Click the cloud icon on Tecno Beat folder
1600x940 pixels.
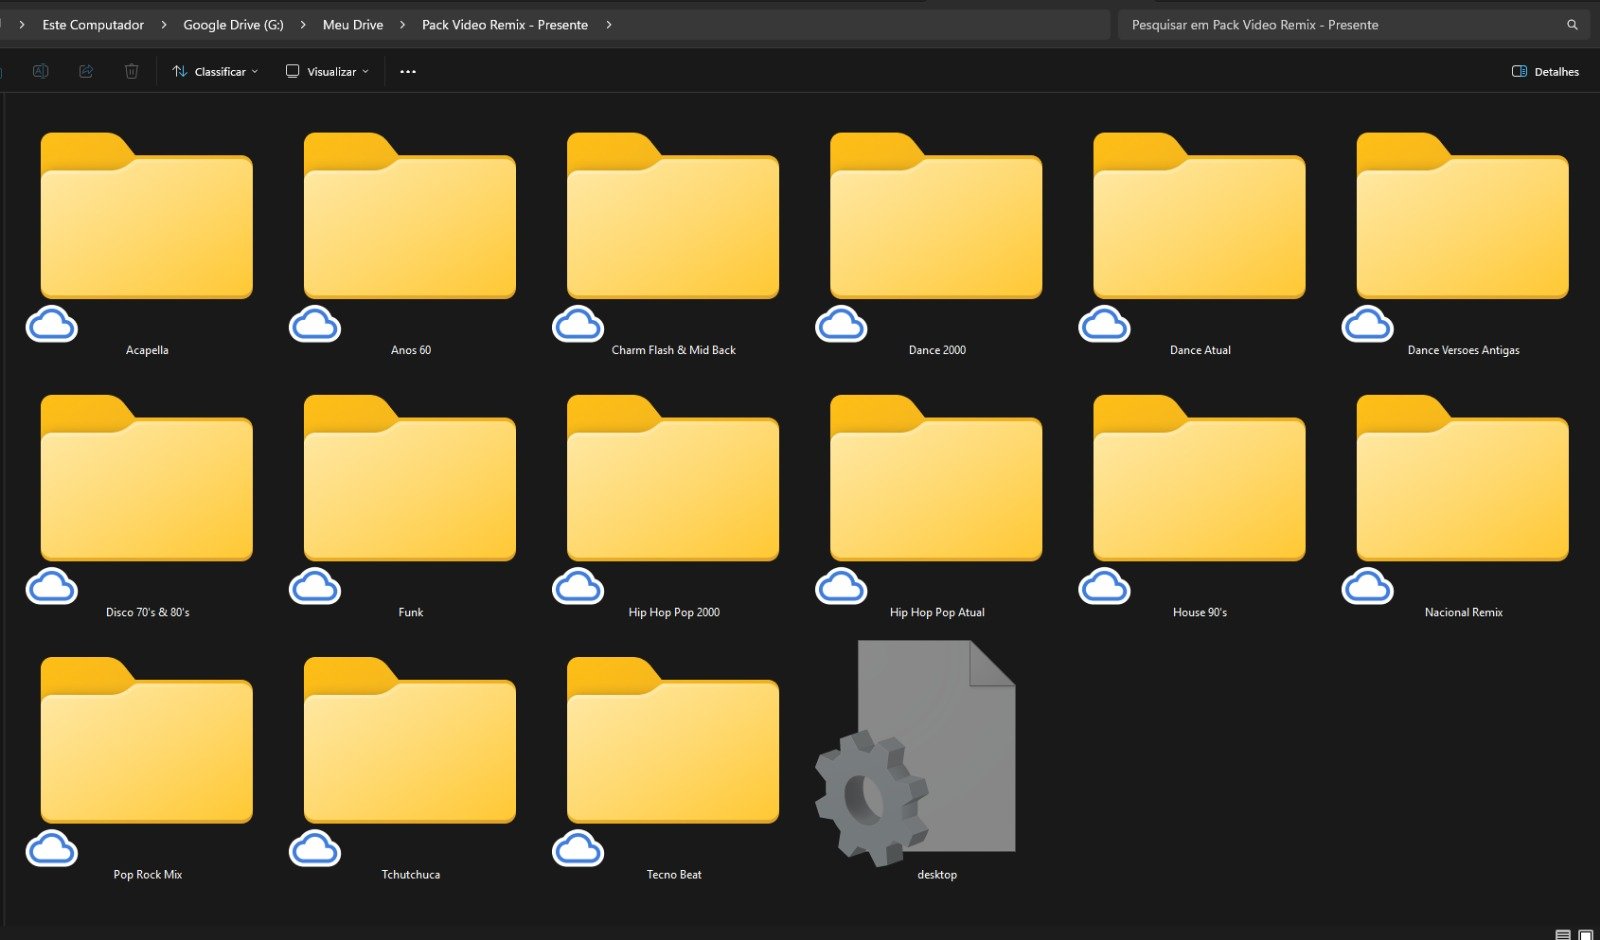pyautogui.click(x=578, y=850)
